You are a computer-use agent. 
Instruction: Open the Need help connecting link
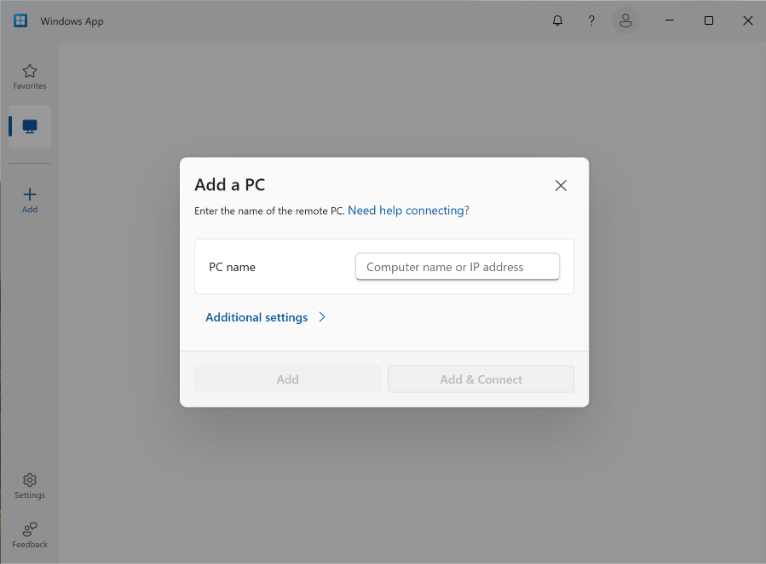pyautogui.click(x=408, y=210)
